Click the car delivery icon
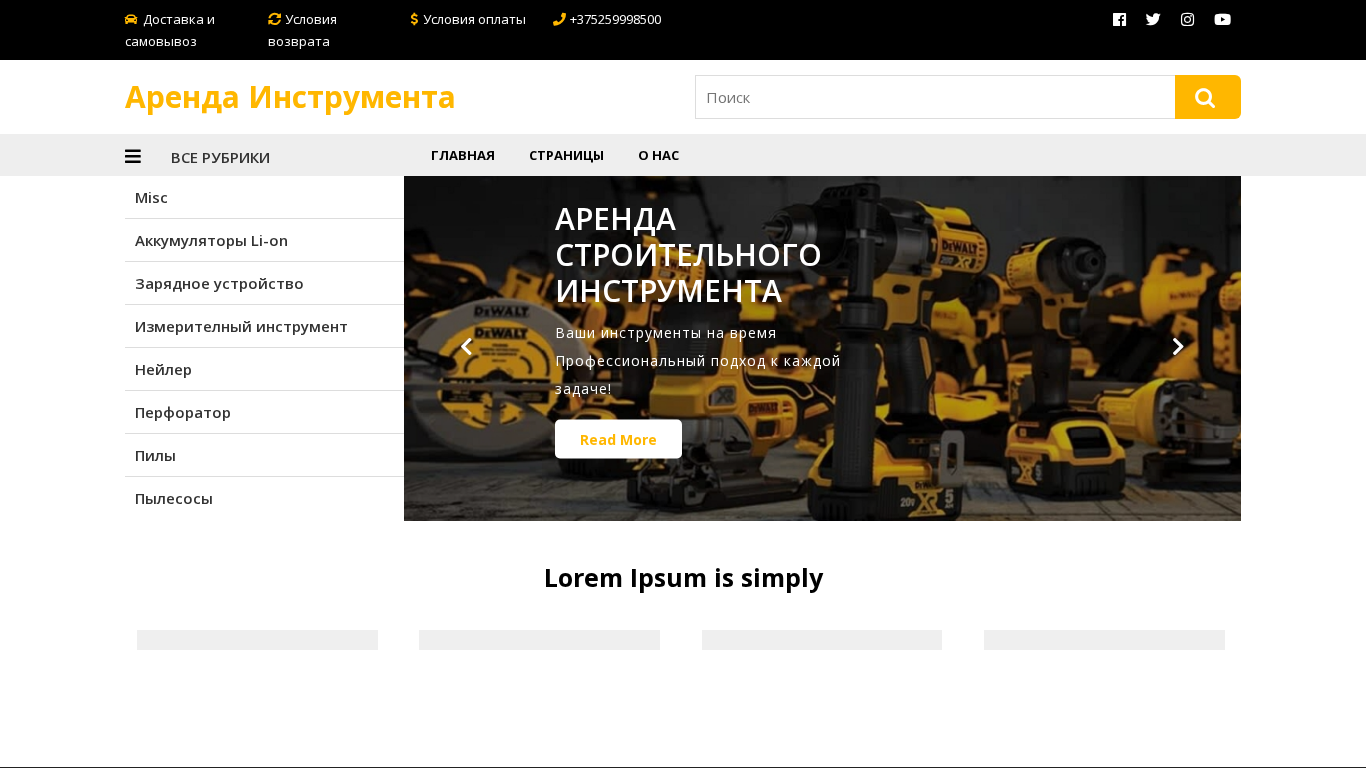 pos(131,19)
